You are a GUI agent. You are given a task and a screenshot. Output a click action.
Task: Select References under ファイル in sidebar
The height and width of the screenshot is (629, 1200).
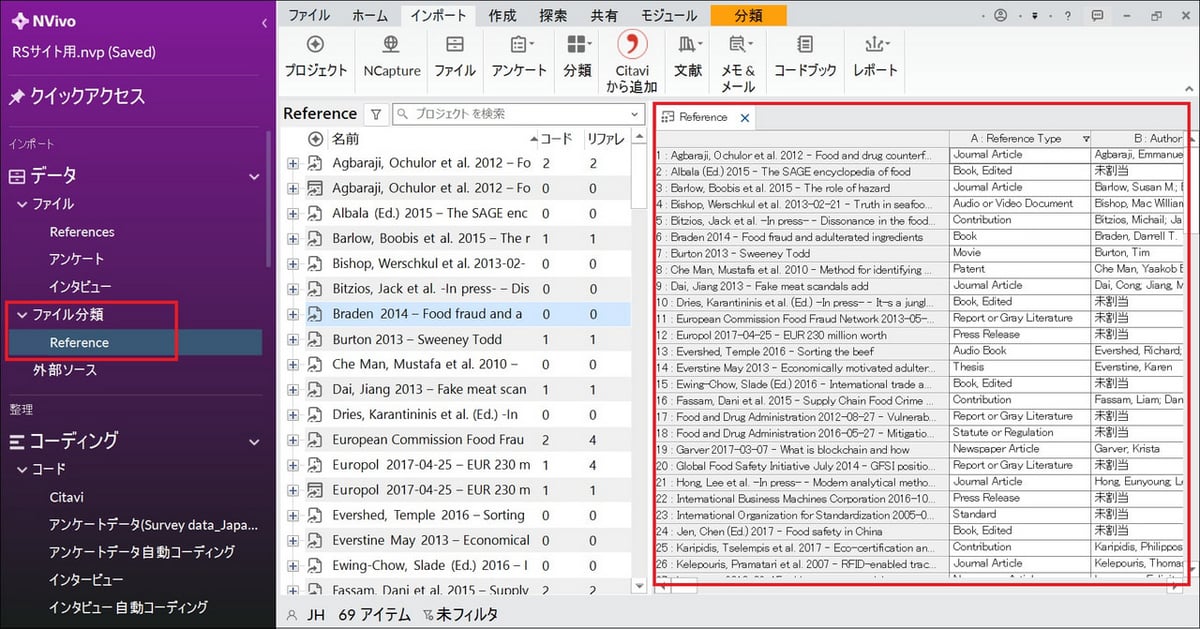point(82,232)
